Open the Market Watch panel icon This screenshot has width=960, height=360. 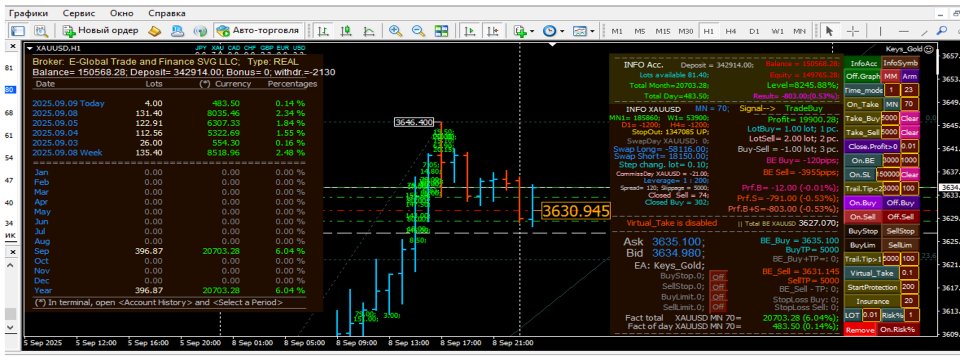pos(18,31)
